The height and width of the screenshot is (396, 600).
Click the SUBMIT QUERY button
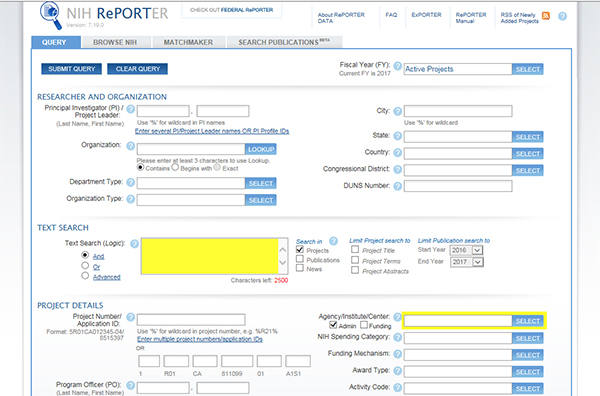(72, 69)
